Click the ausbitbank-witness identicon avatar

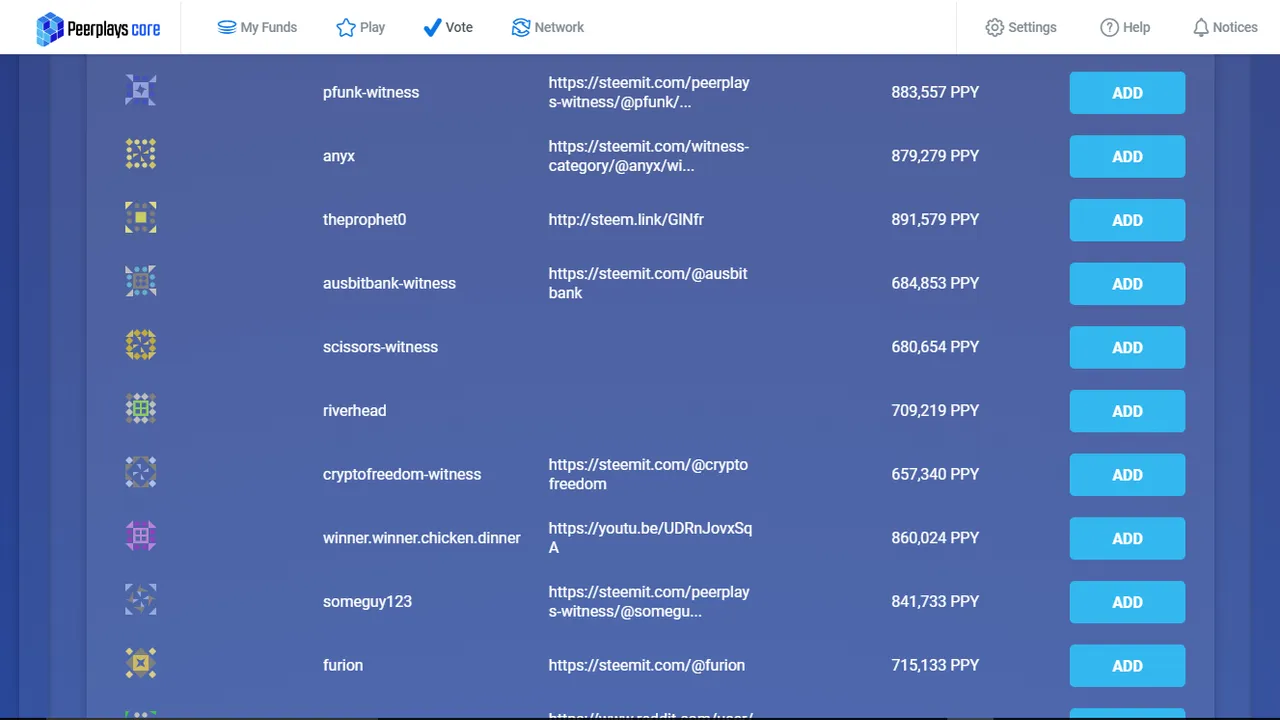(141, 281)
